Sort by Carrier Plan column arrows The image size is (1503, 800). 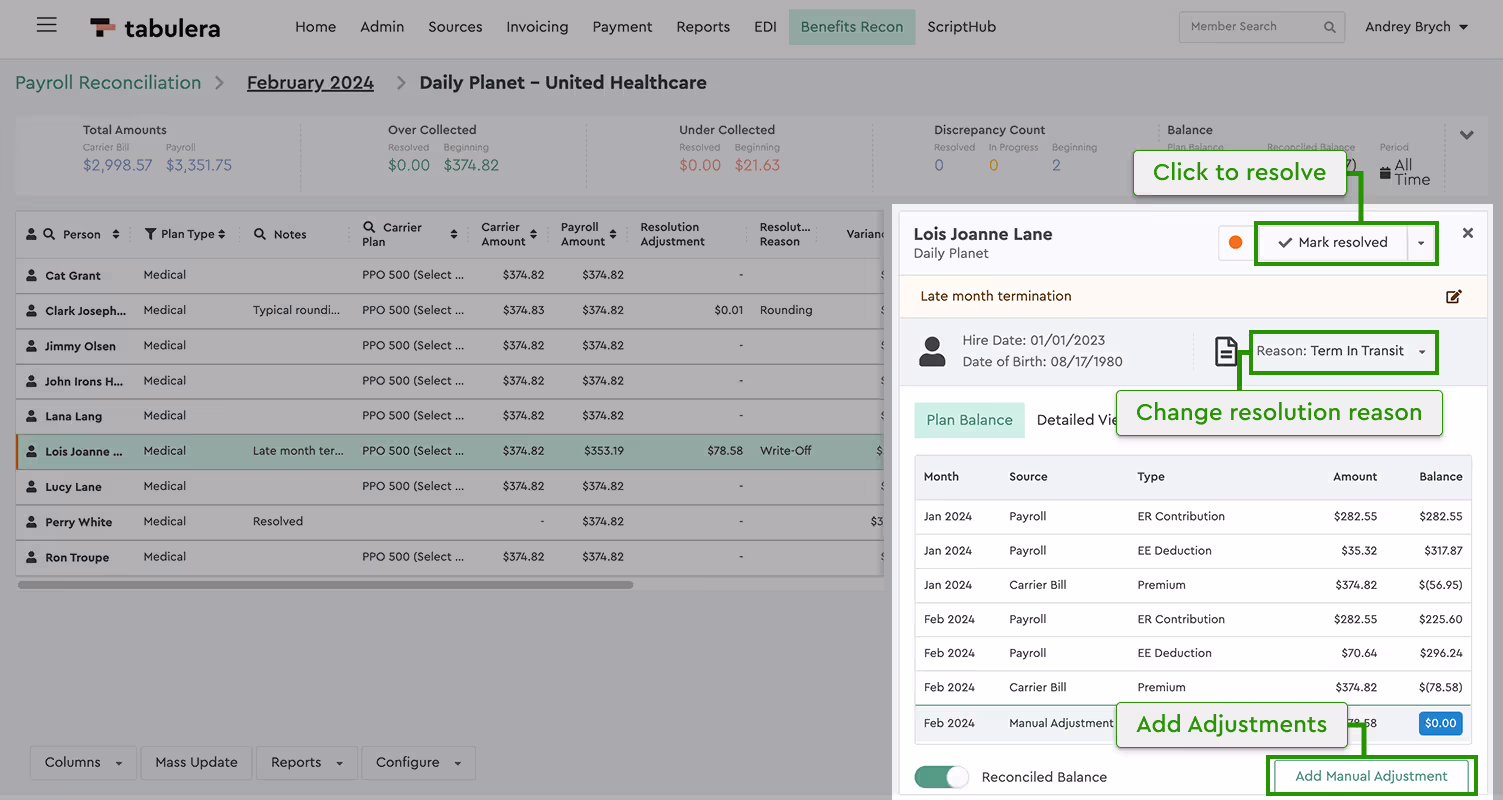[x=454, y=234]
